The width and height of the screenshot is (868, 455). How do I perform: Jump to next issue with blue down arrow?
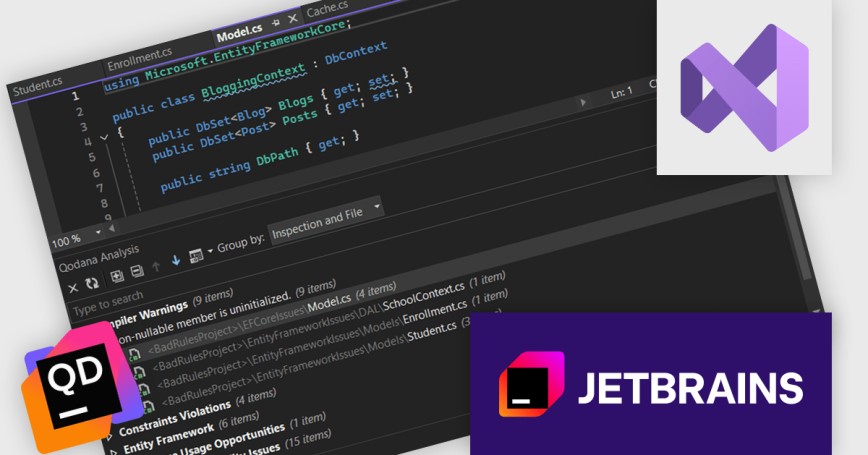point(176,260)
